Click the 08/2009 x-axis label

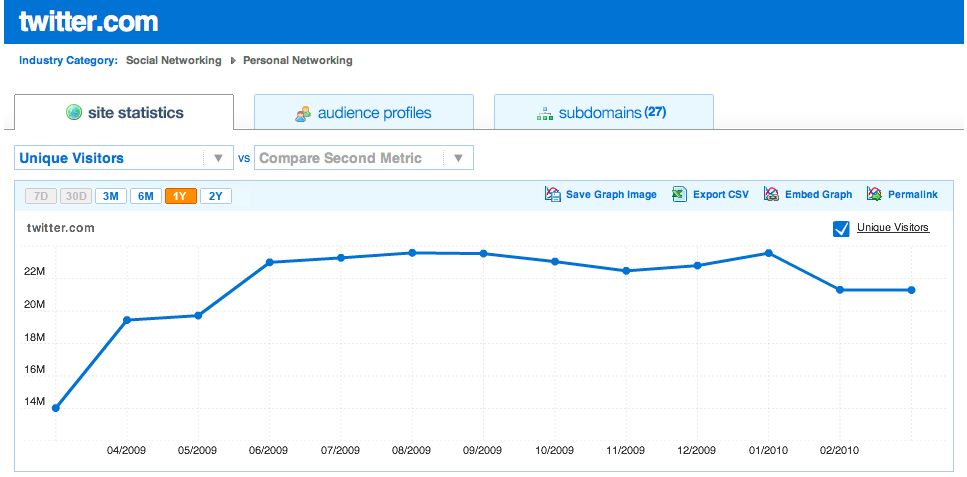coord(412,450)
